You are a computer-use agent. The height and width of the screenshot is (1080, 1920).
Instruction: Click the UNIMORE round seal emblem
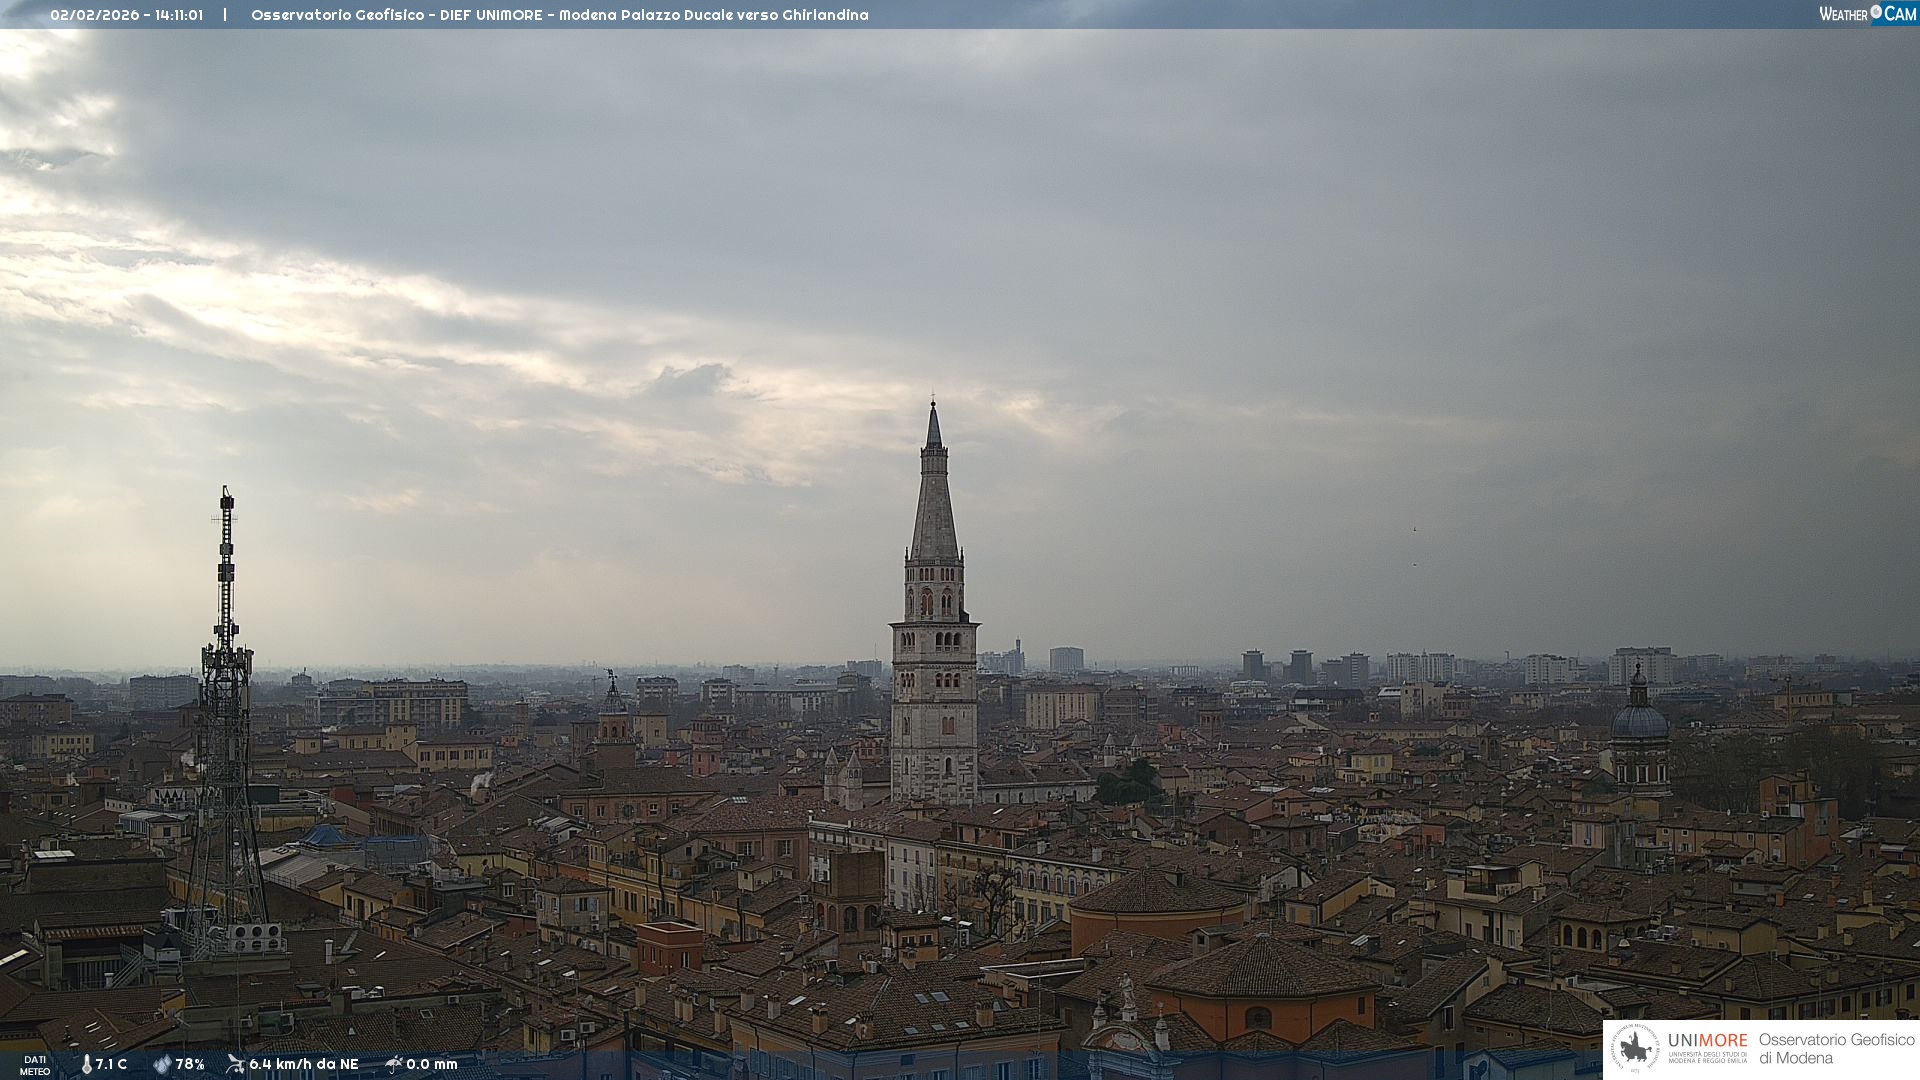(x=1635, y=1048)
